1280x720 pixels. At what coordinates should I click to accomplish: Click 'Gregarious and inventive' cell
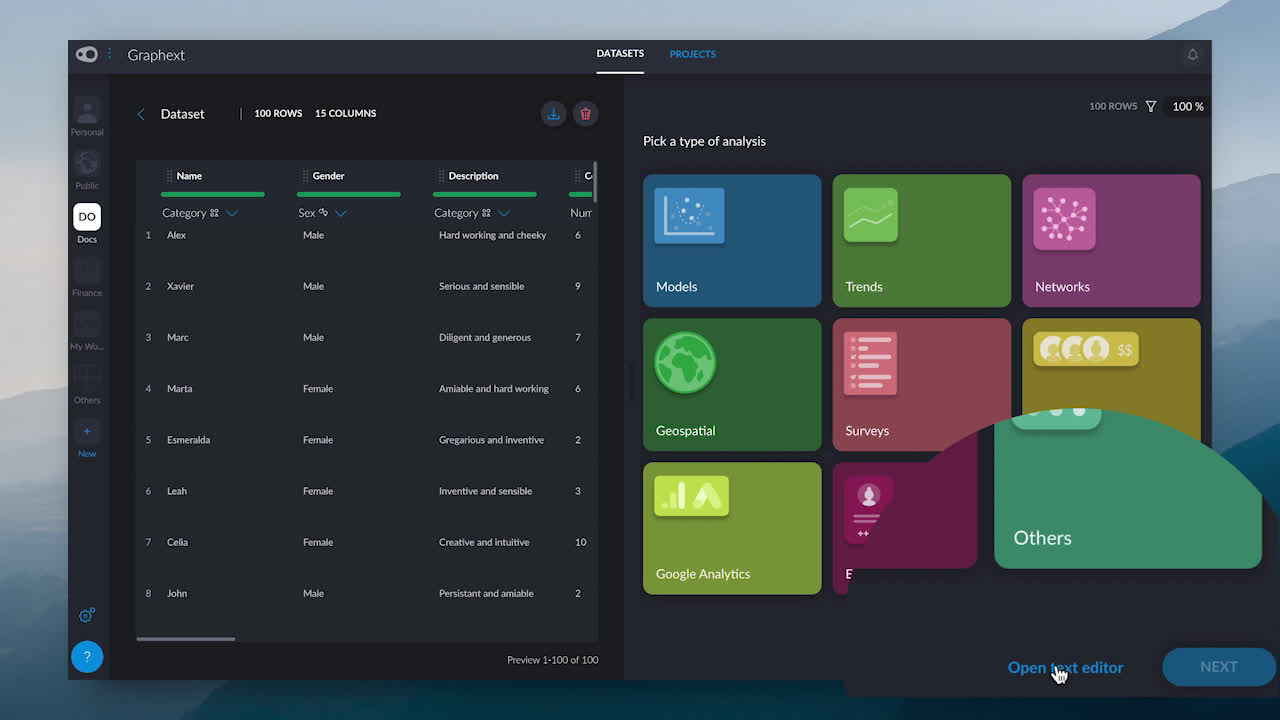pyautogui.click(x=491, y=440)
